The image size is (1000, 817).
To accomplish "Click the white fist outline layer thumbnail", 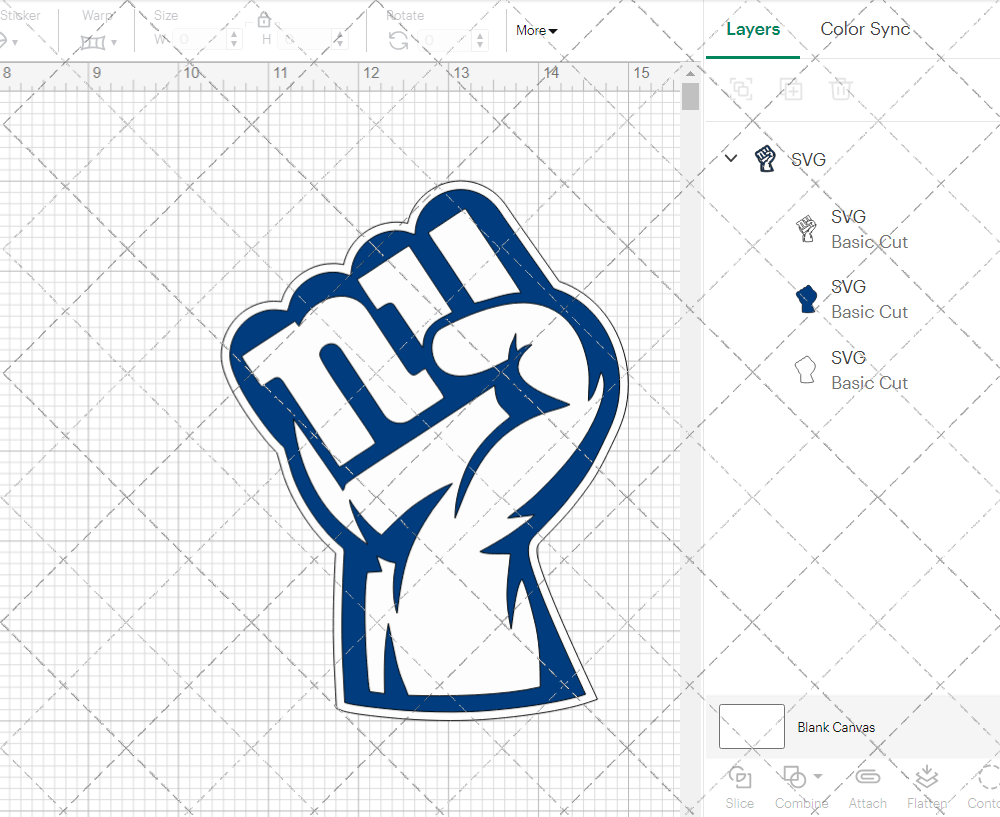I will point(805,369).
